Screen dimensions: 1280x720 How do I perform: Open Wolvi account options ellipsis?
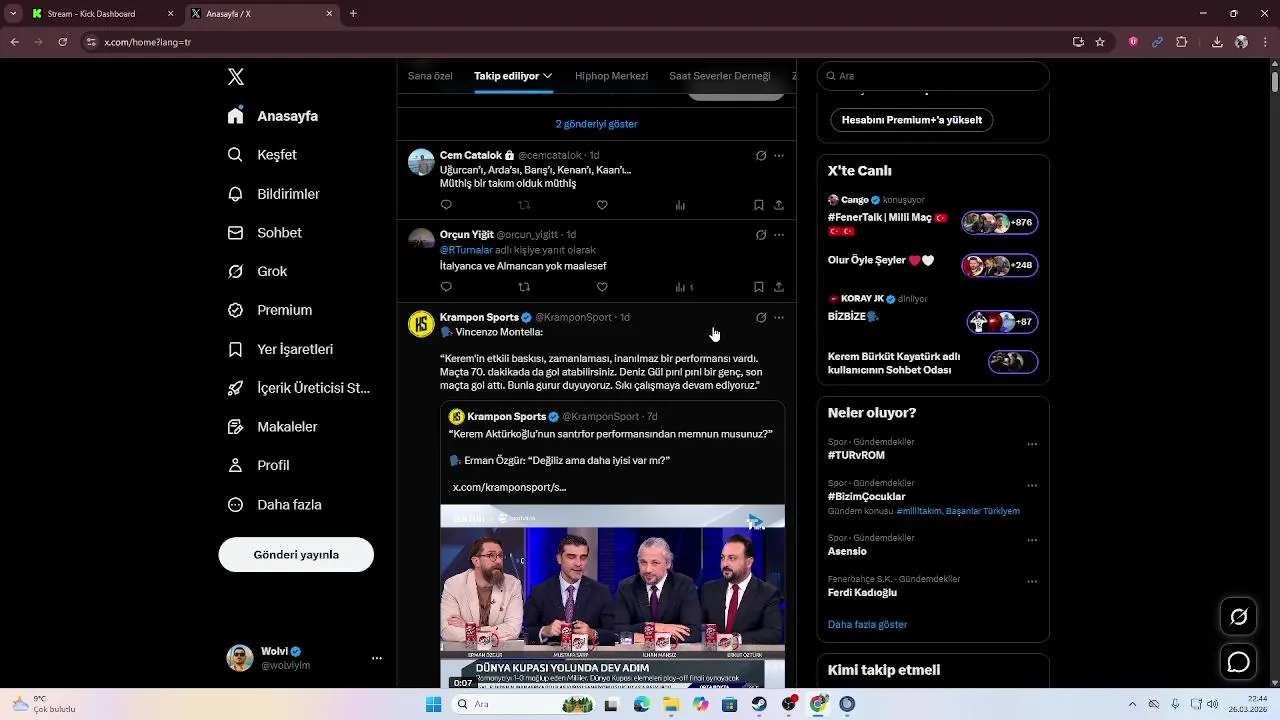[x=377, y=658]
